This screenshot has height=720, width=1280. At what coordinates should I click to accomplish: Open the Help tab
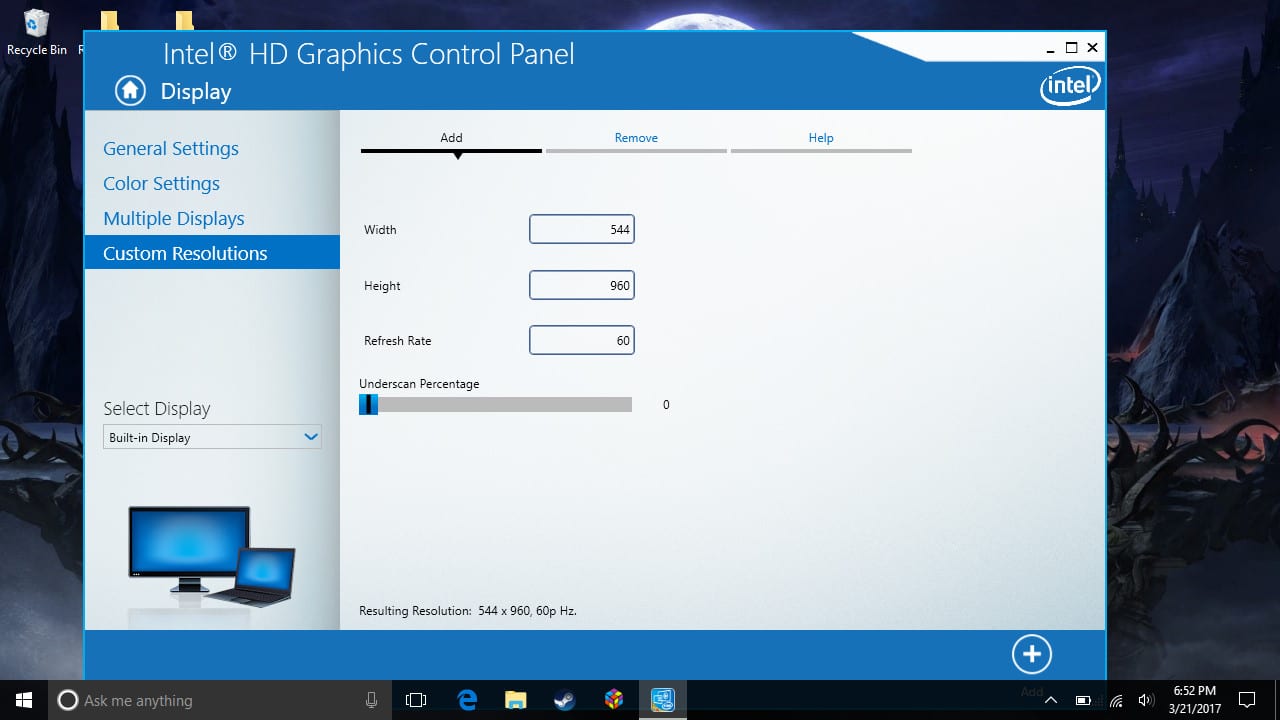tap(821, 138)
